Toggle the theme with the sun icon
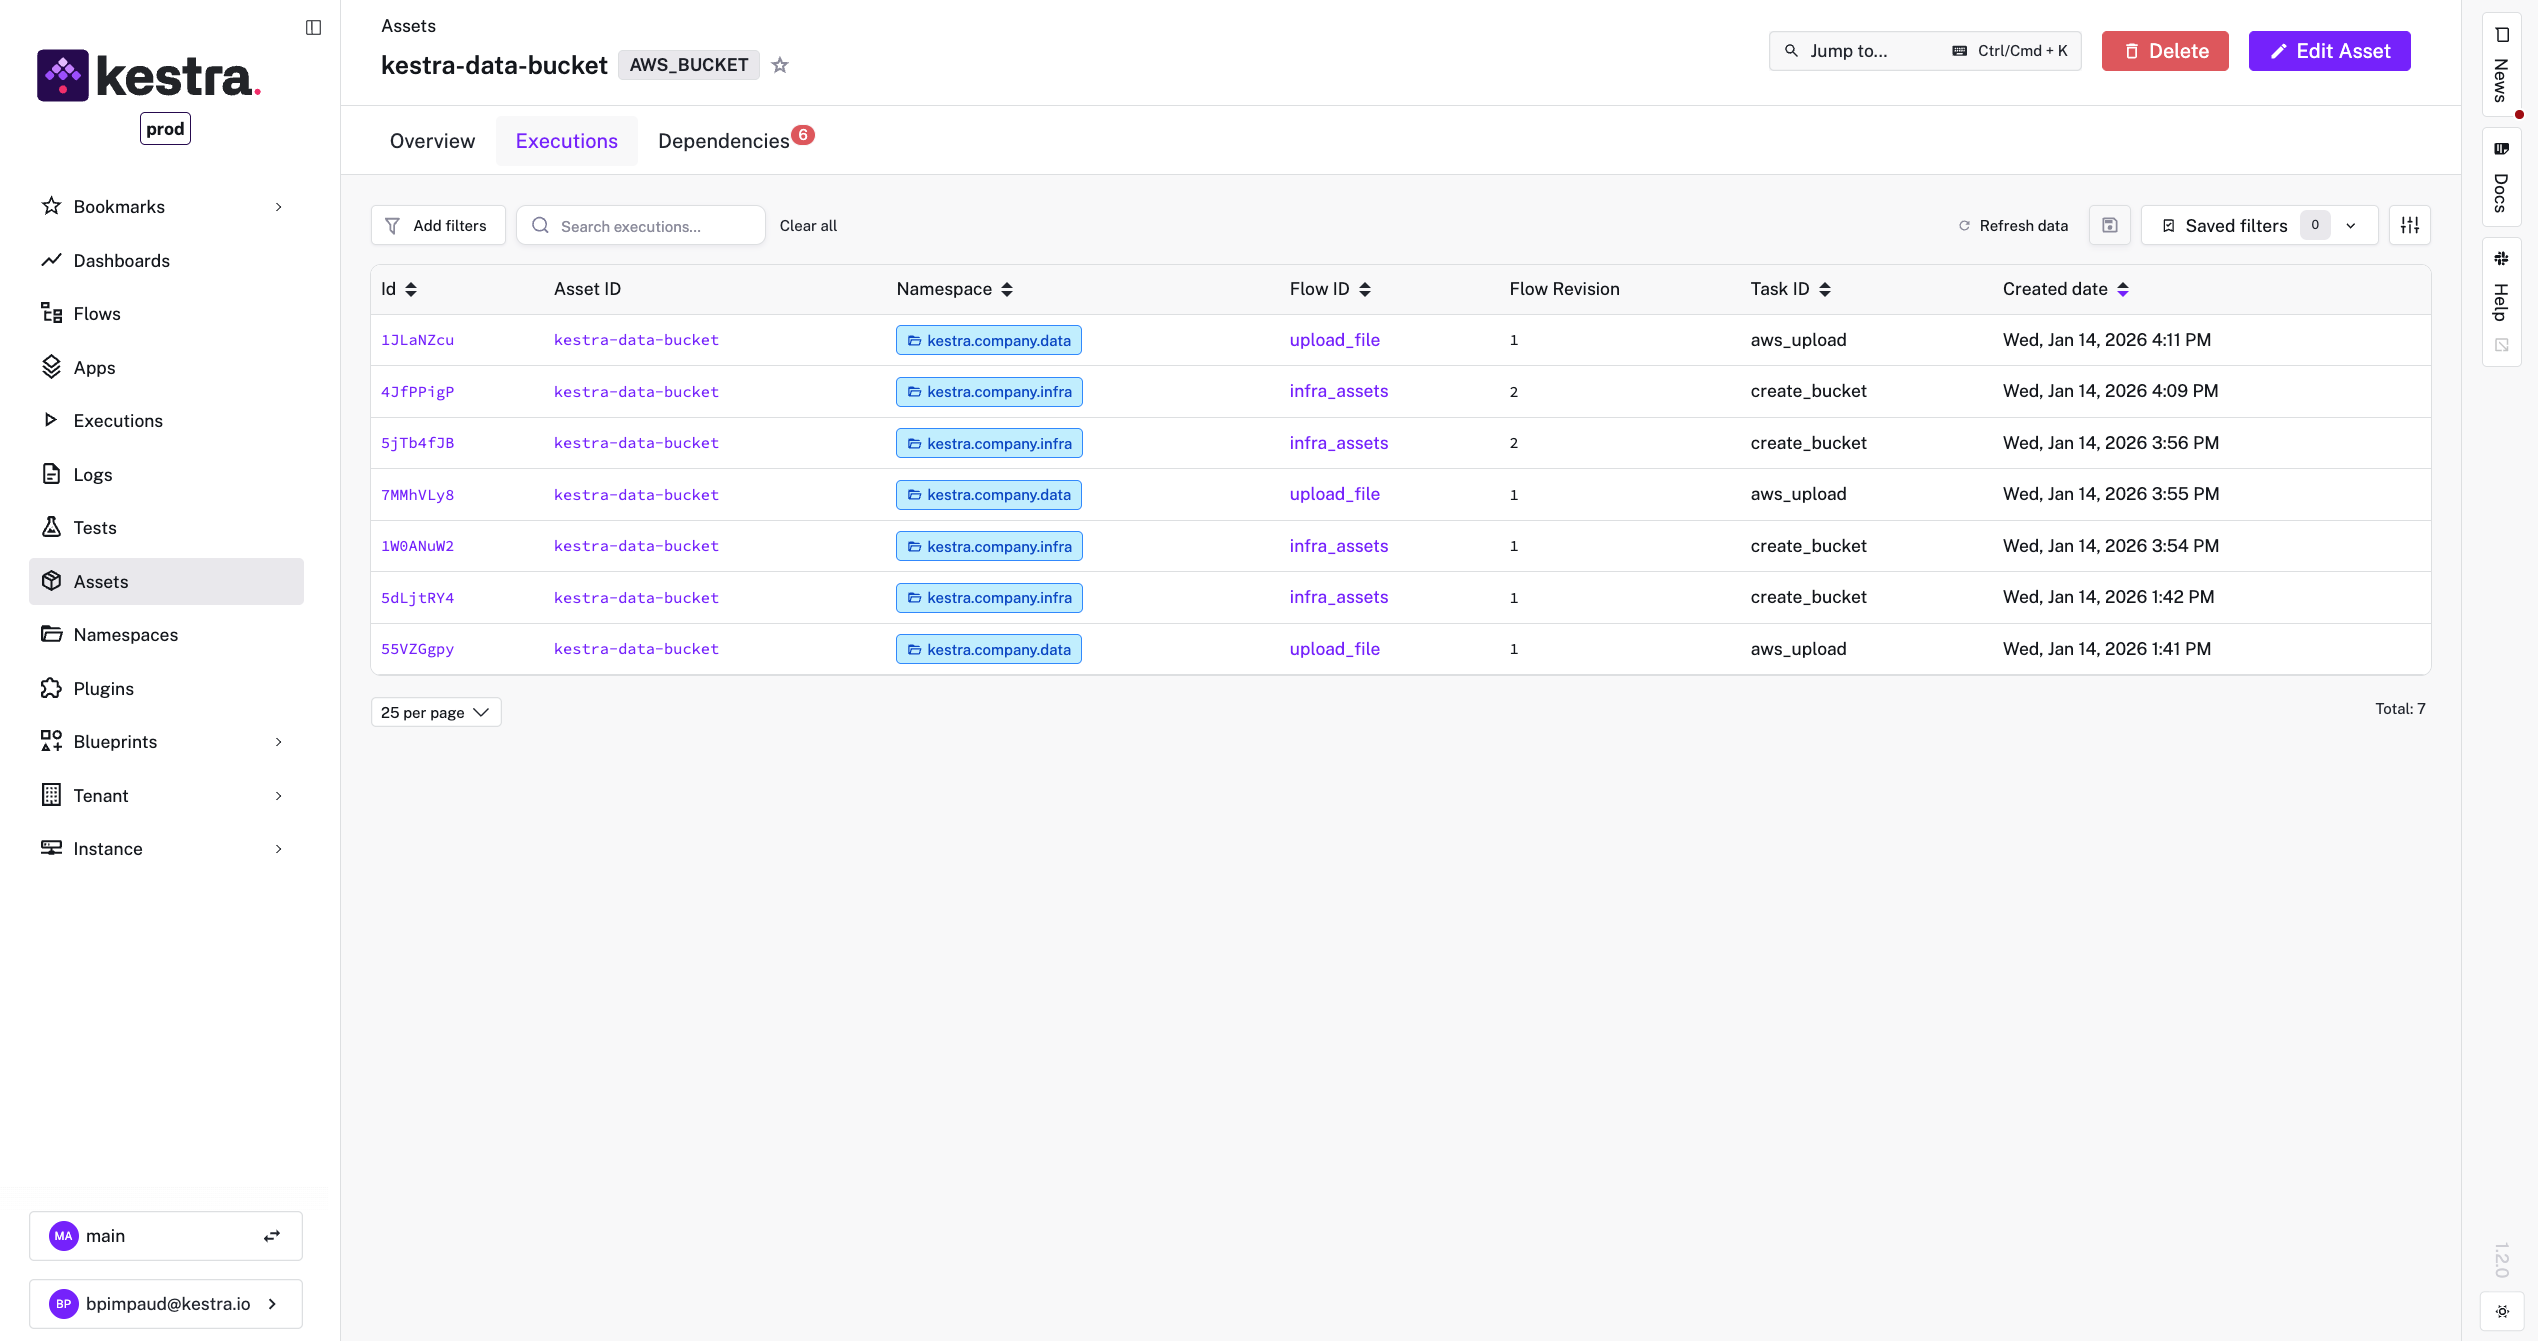 point(2502,1311)
